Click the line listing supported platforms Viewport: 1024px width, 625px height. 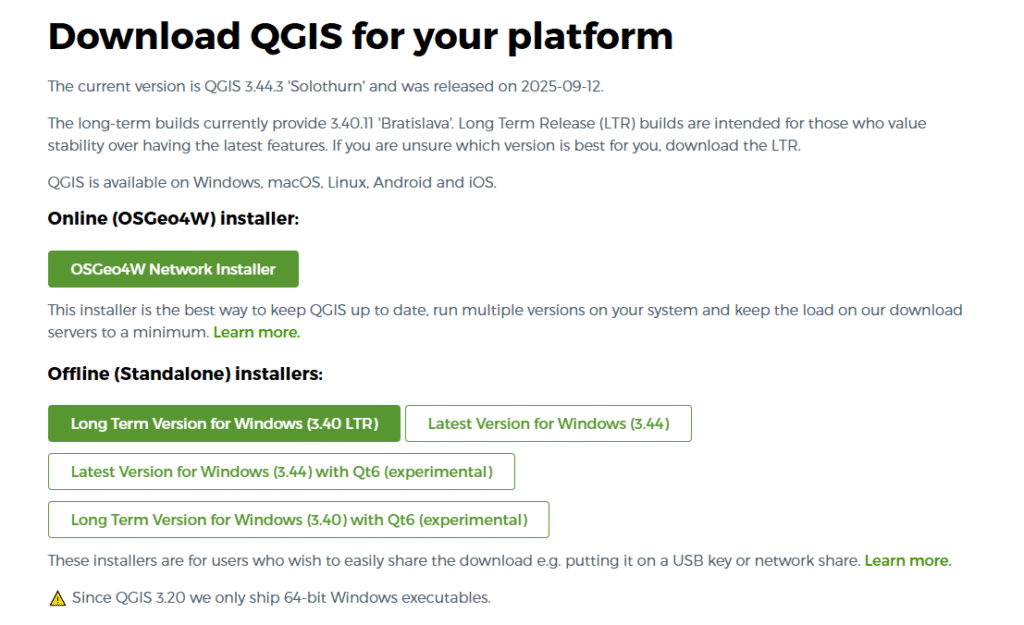(271, 183)
